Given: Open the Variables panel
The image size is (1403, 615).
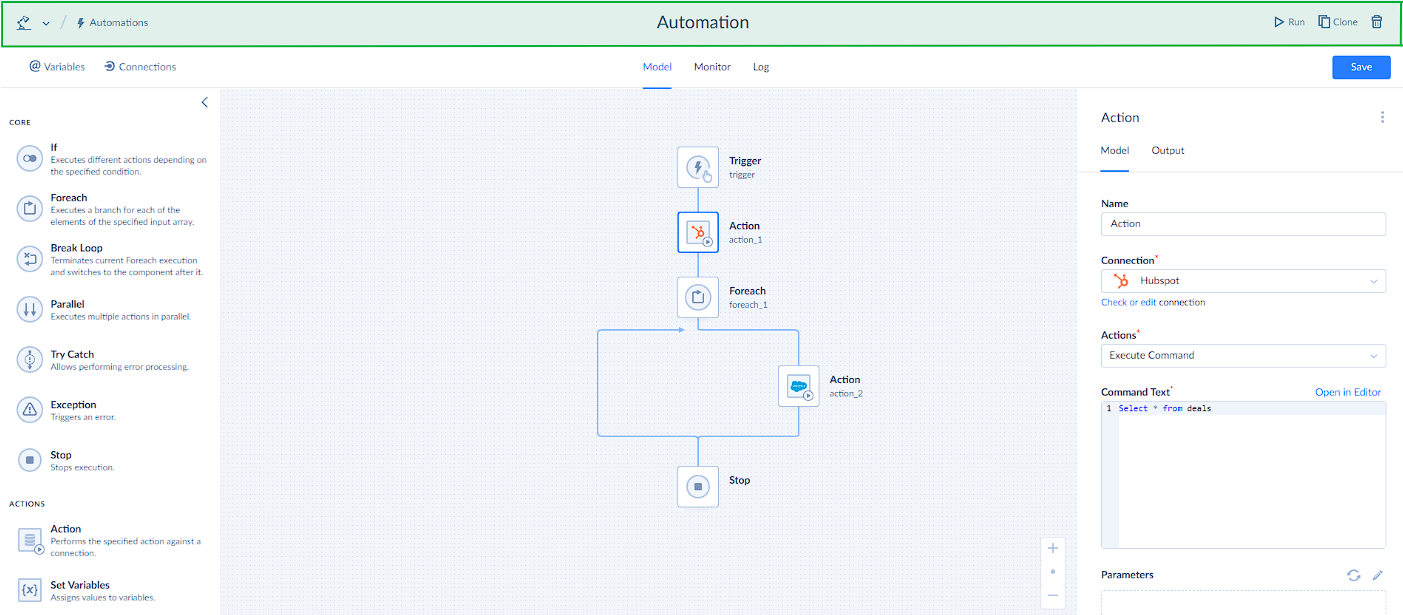Looking at the screenshot, I should [x=57, y=67].
